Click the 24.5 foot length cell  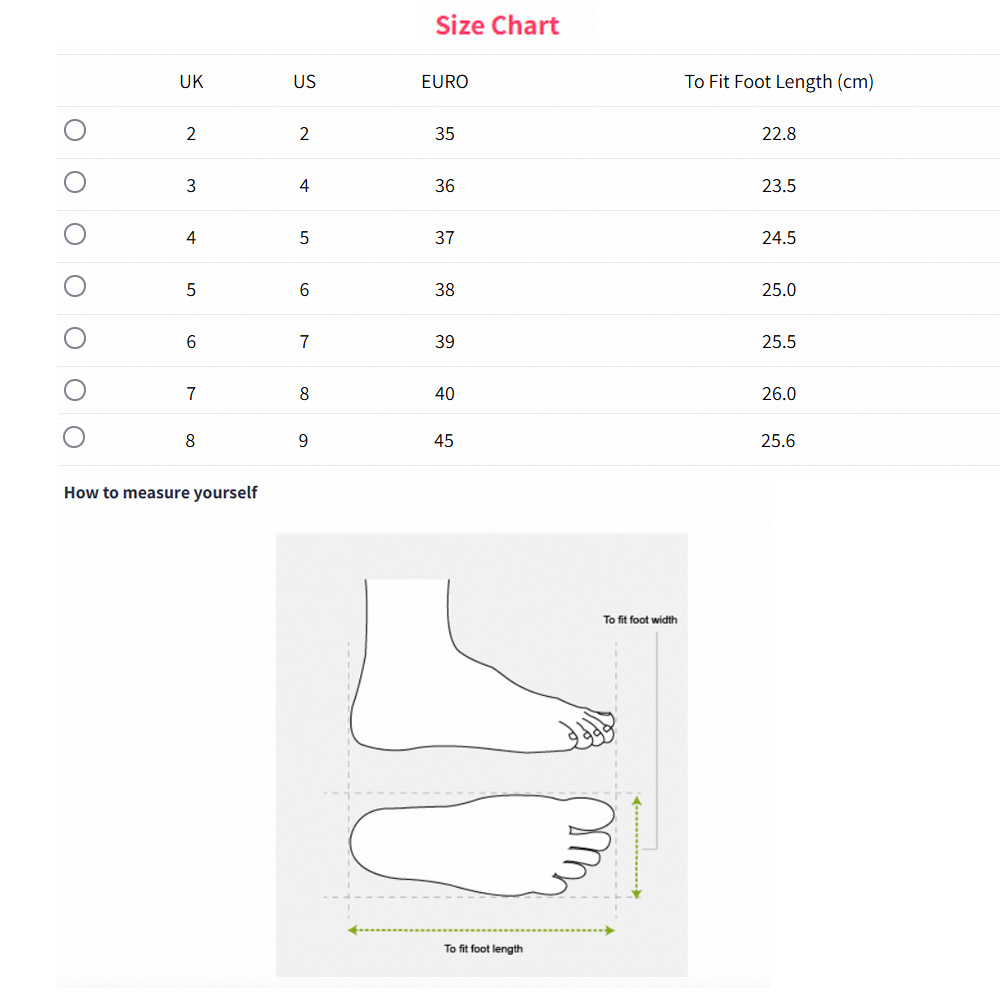pos(779,238)
